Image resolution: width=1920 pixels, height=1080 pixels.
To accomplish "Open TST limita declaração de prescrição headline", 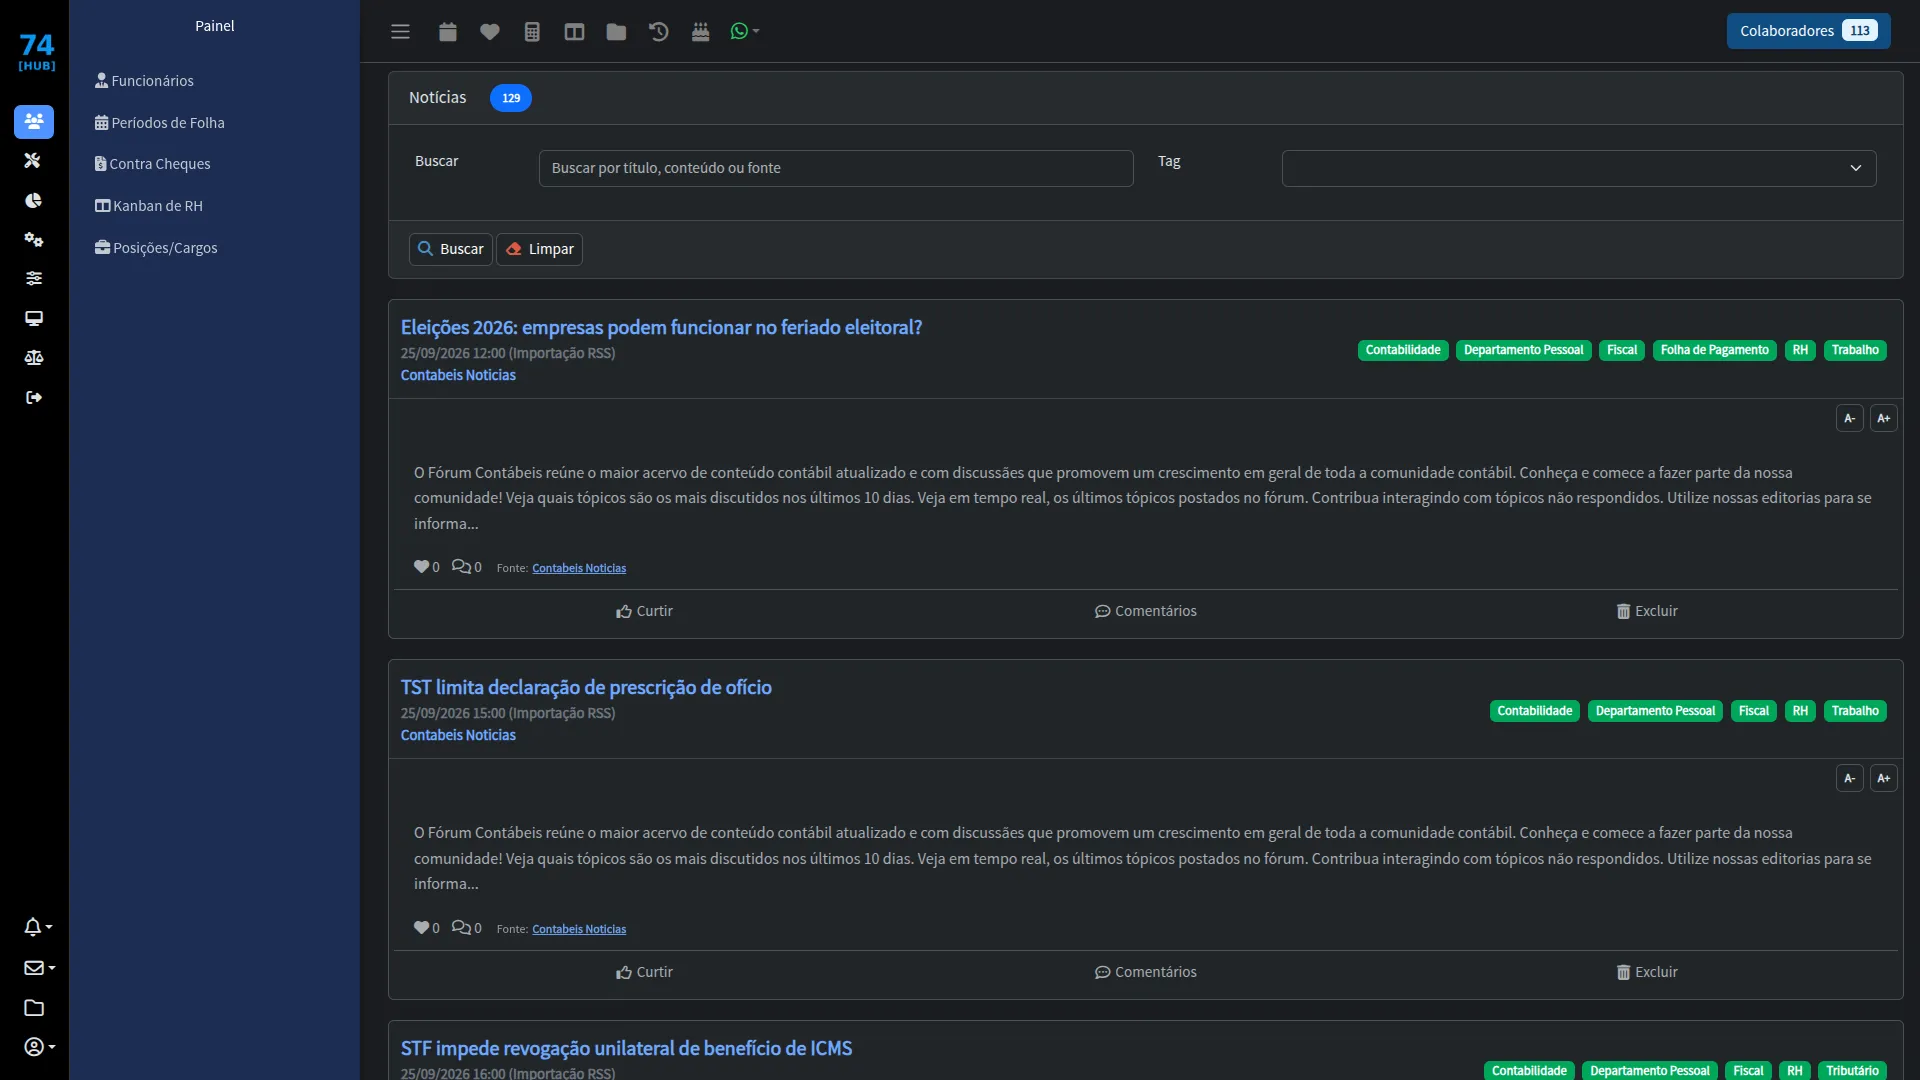I will click(x=586, y=687).
